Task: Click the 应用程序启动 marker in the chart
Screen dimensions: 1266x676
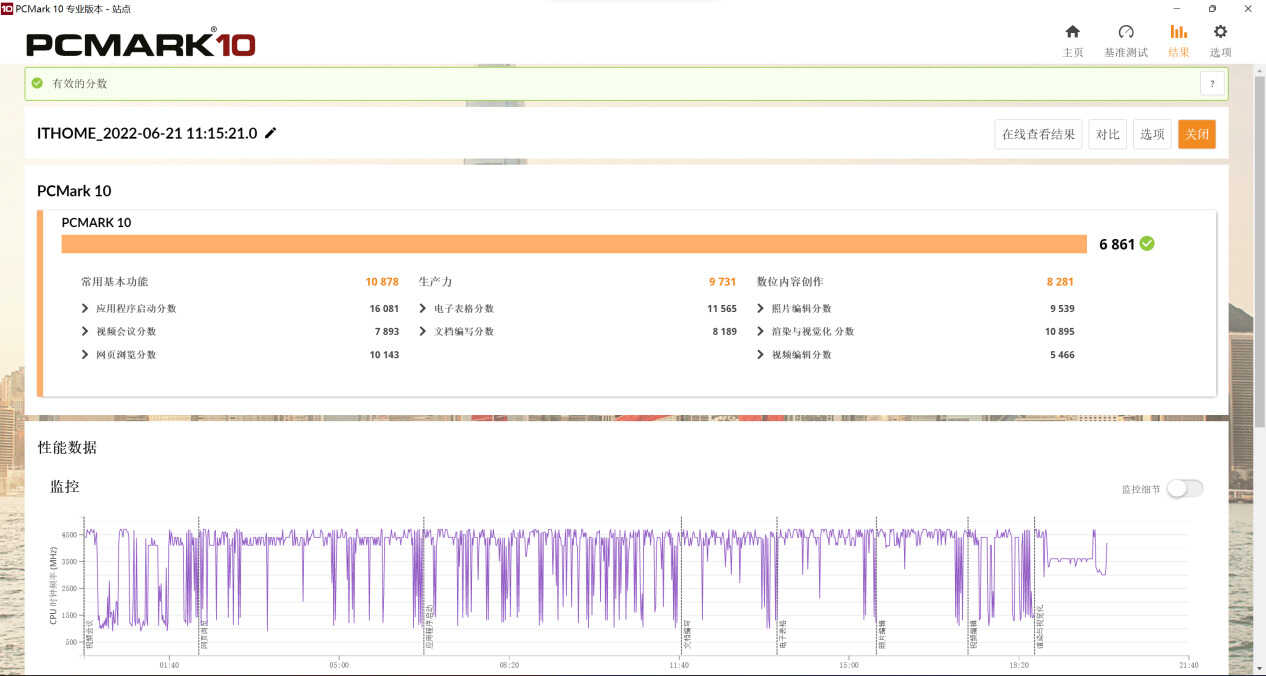Action: [430, 627]
